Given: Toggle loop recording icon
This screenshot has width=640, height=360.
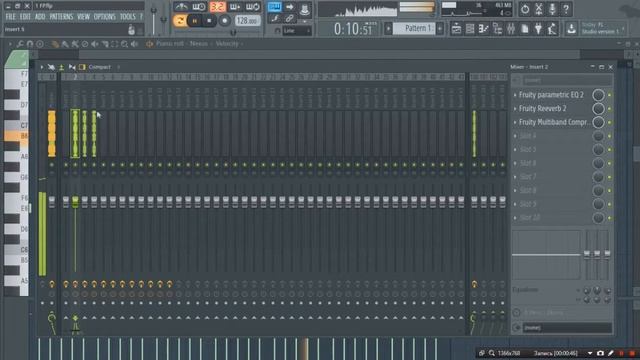Looking at the screenshot, I should [252, 7].
